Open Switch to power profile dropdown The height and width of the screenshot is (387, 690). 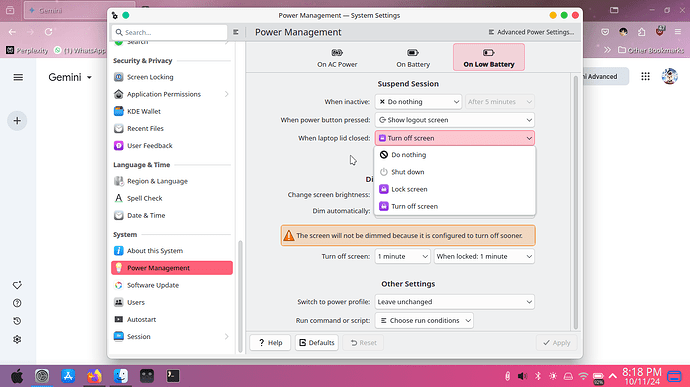pyautogui.click(x=455, y=302)
